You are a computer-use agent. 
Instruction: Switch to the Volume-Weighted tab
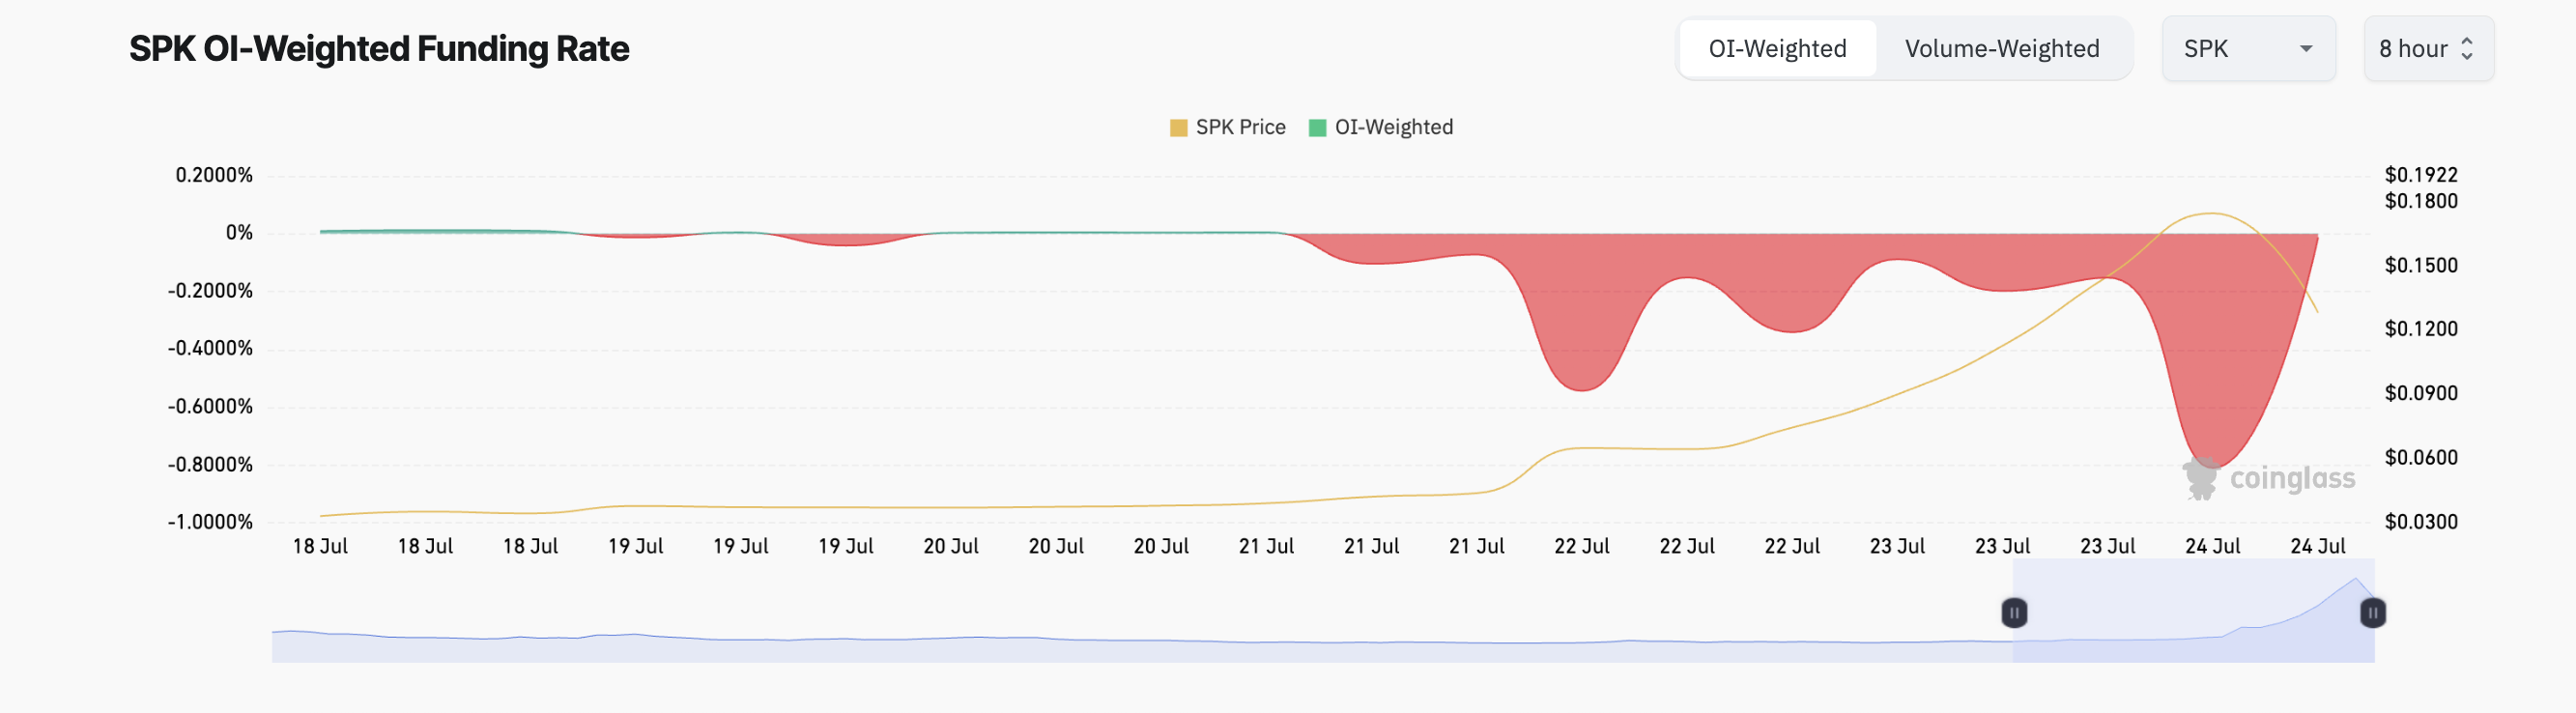(x=2001, y=49)
